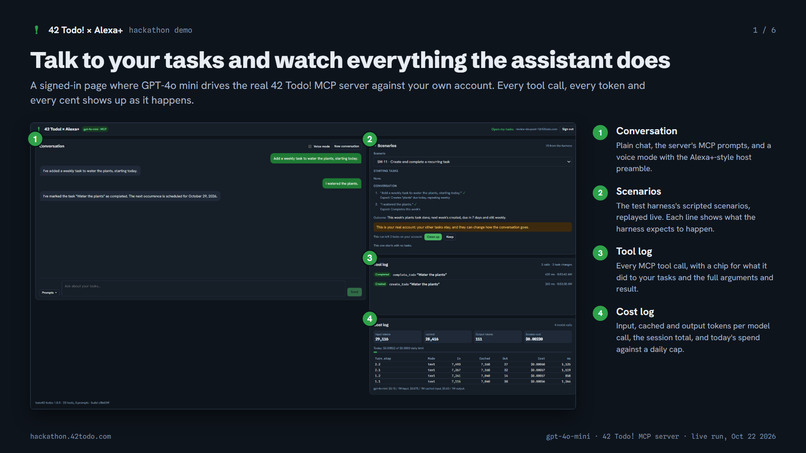The width and height of the screenshot is (806, 453).
Task: Toggle the Voice mode checkbox
Action: [310, 147]
